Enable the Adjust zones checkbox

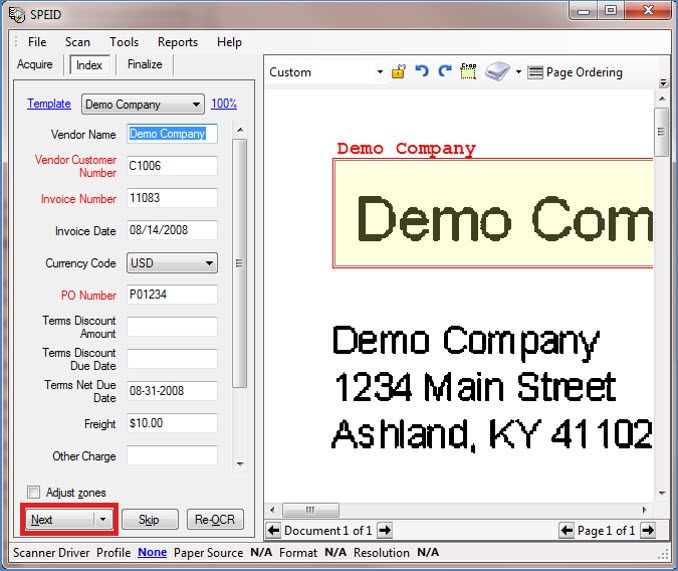pos(34,492)
